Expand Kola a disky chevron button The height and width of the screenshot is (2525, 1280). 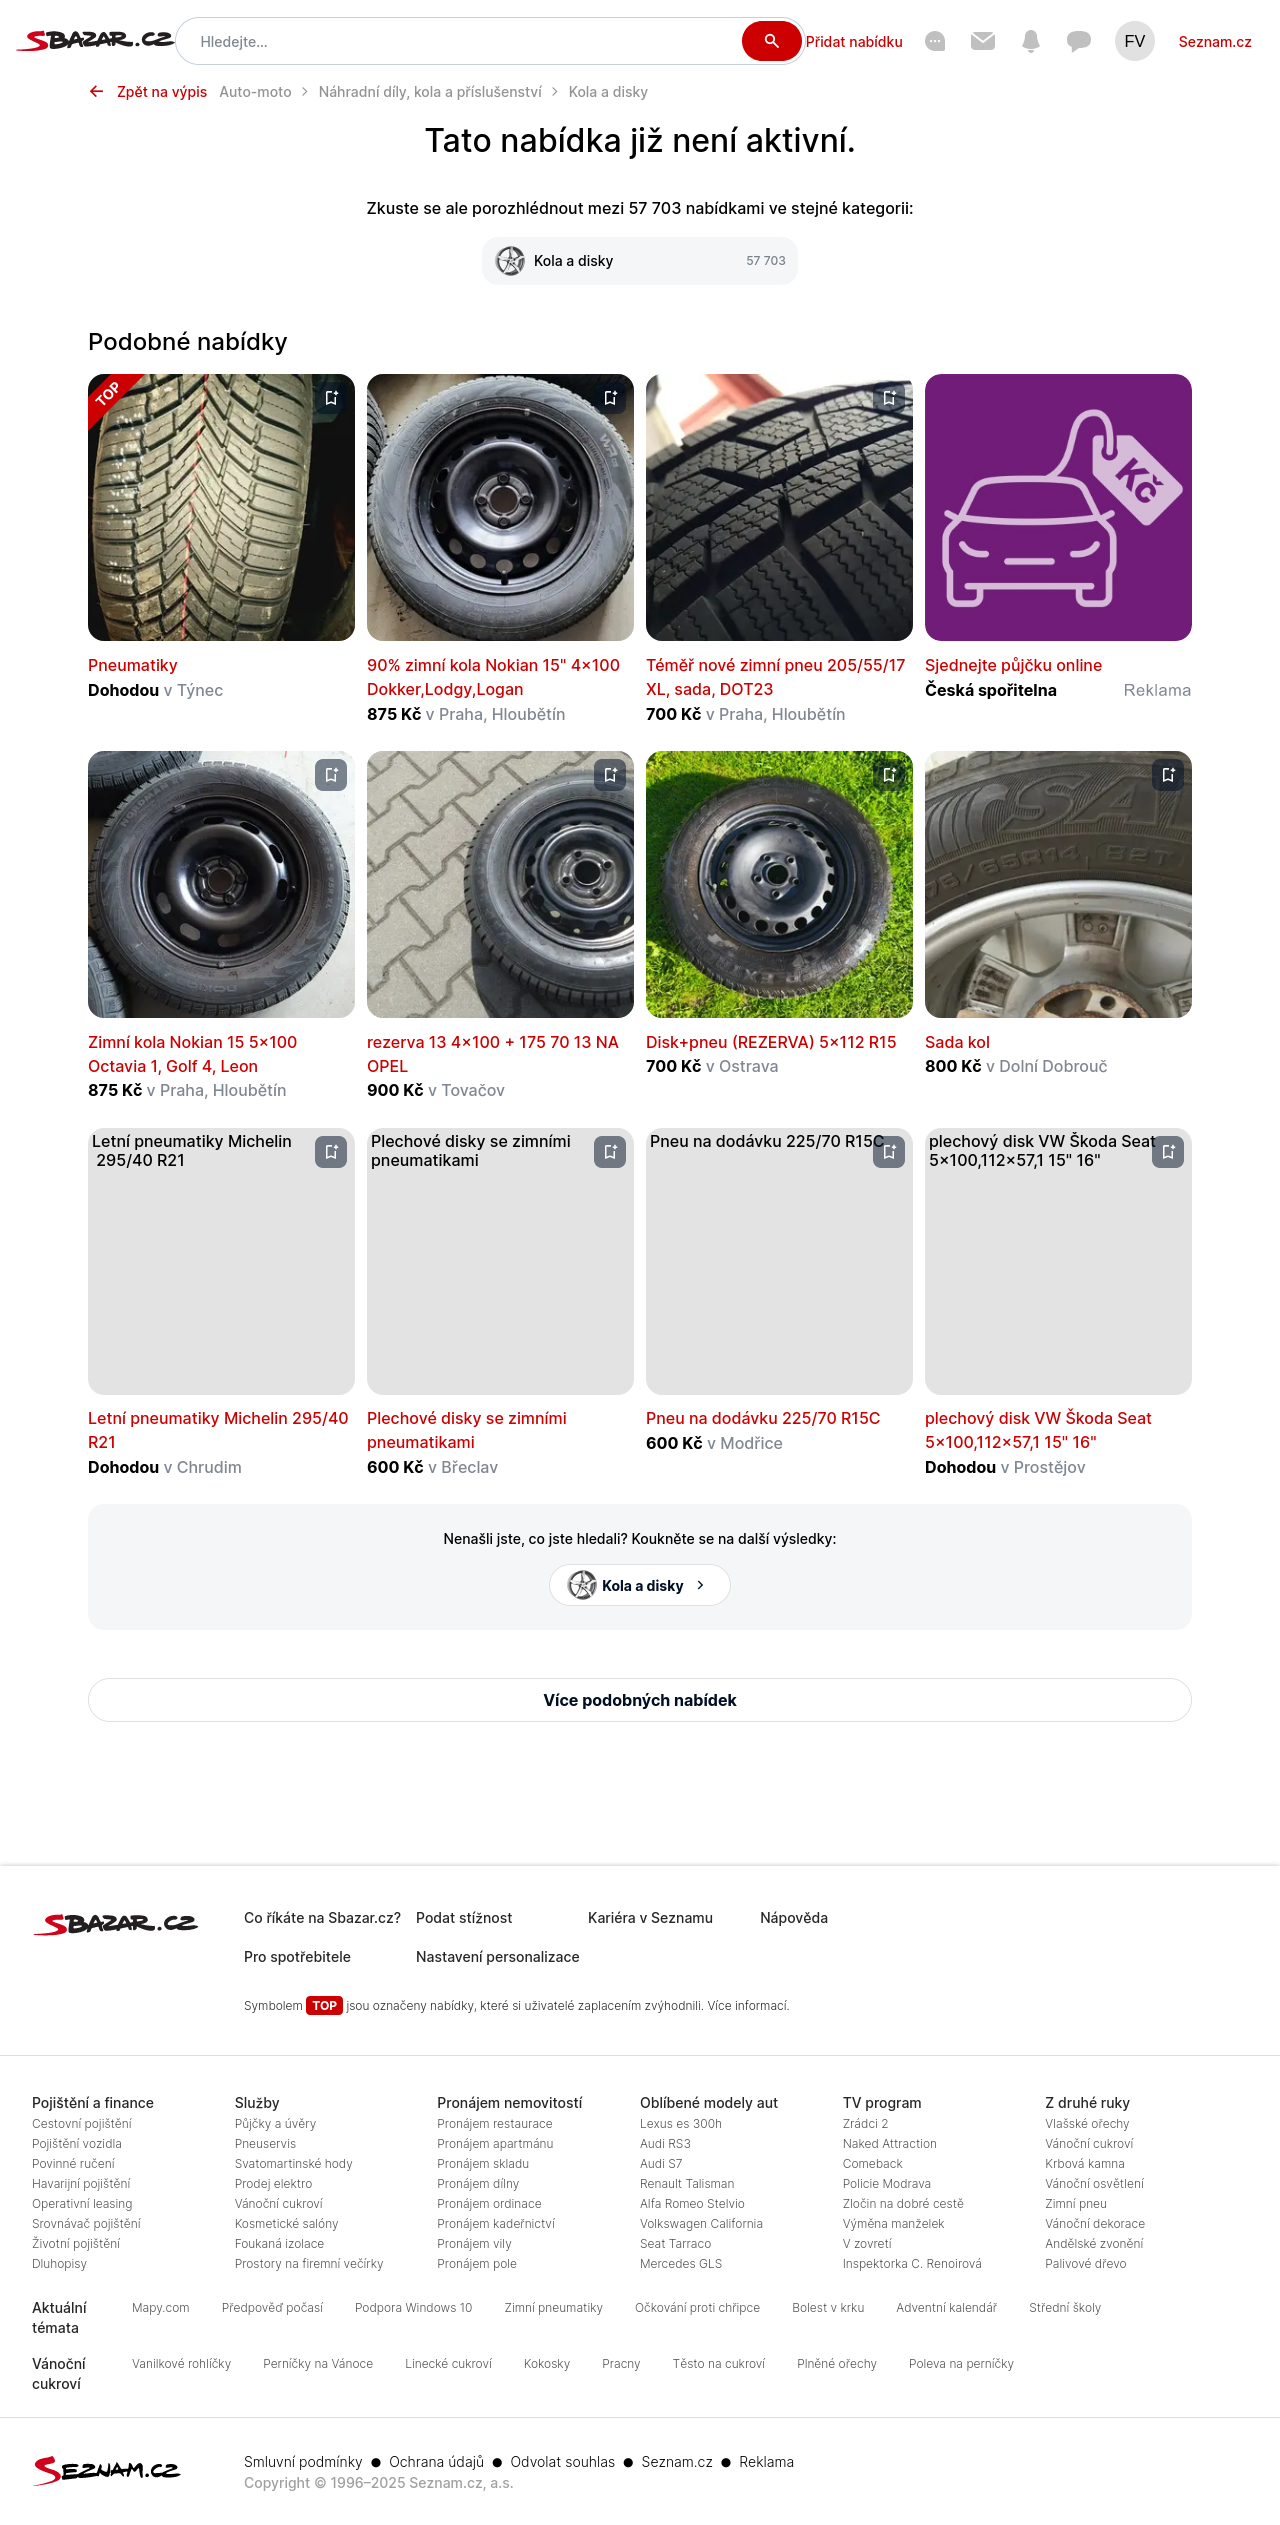click(x=640, y=1585)
